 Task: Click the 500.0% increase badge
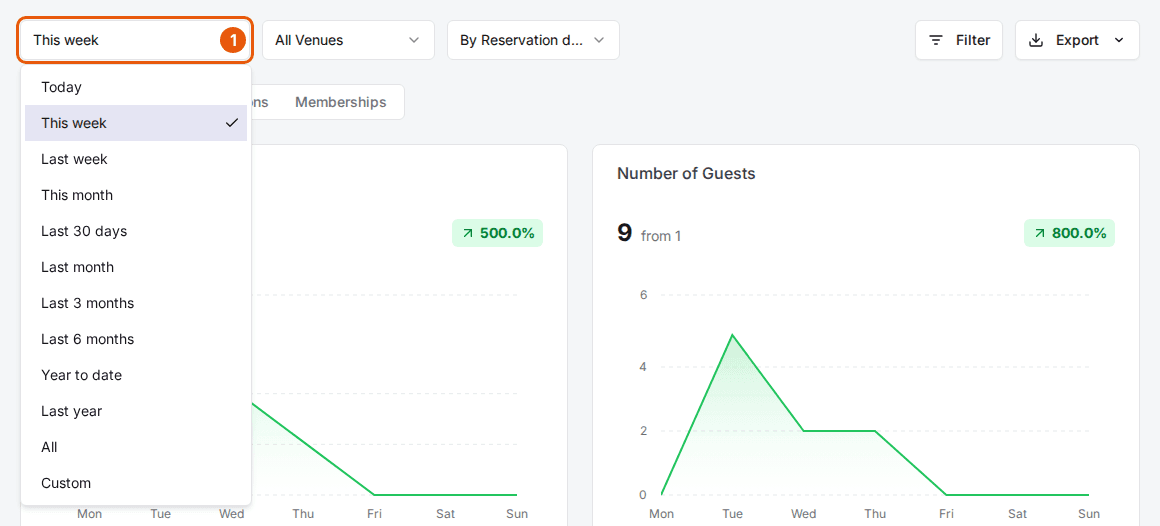pos(498,233)
